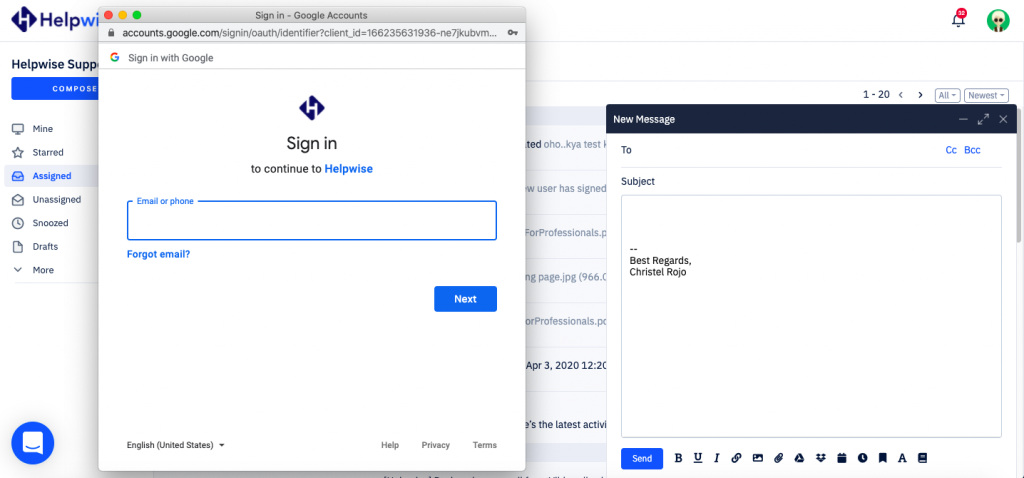
Task: Open the chat support bubble
Action: [33, 443]
